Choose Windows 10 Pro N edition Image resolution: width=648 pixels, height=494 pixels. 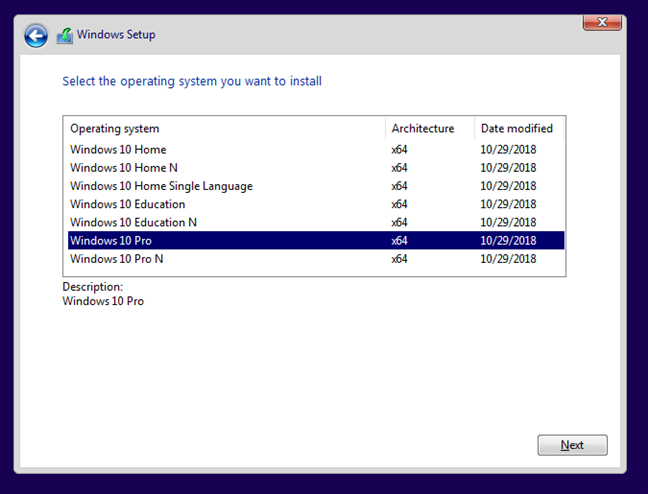[x=316, y=258]
